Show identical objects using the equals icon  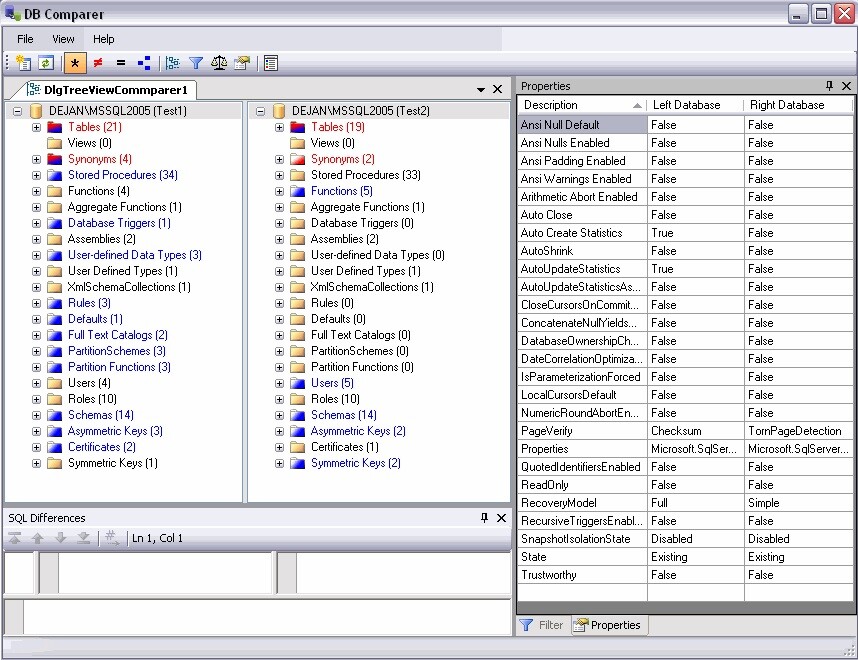(120, 62)
